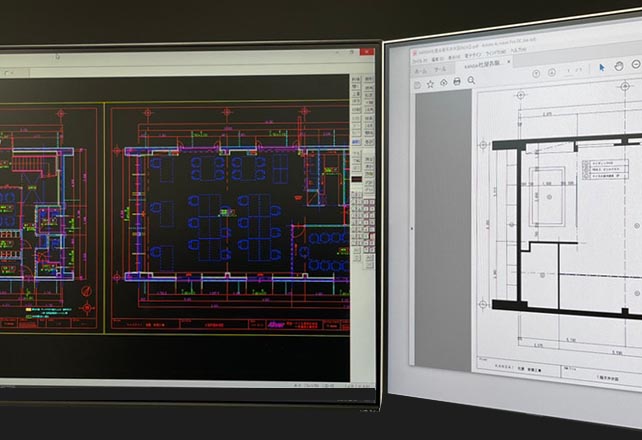Click the zoom out minus button

637,65
